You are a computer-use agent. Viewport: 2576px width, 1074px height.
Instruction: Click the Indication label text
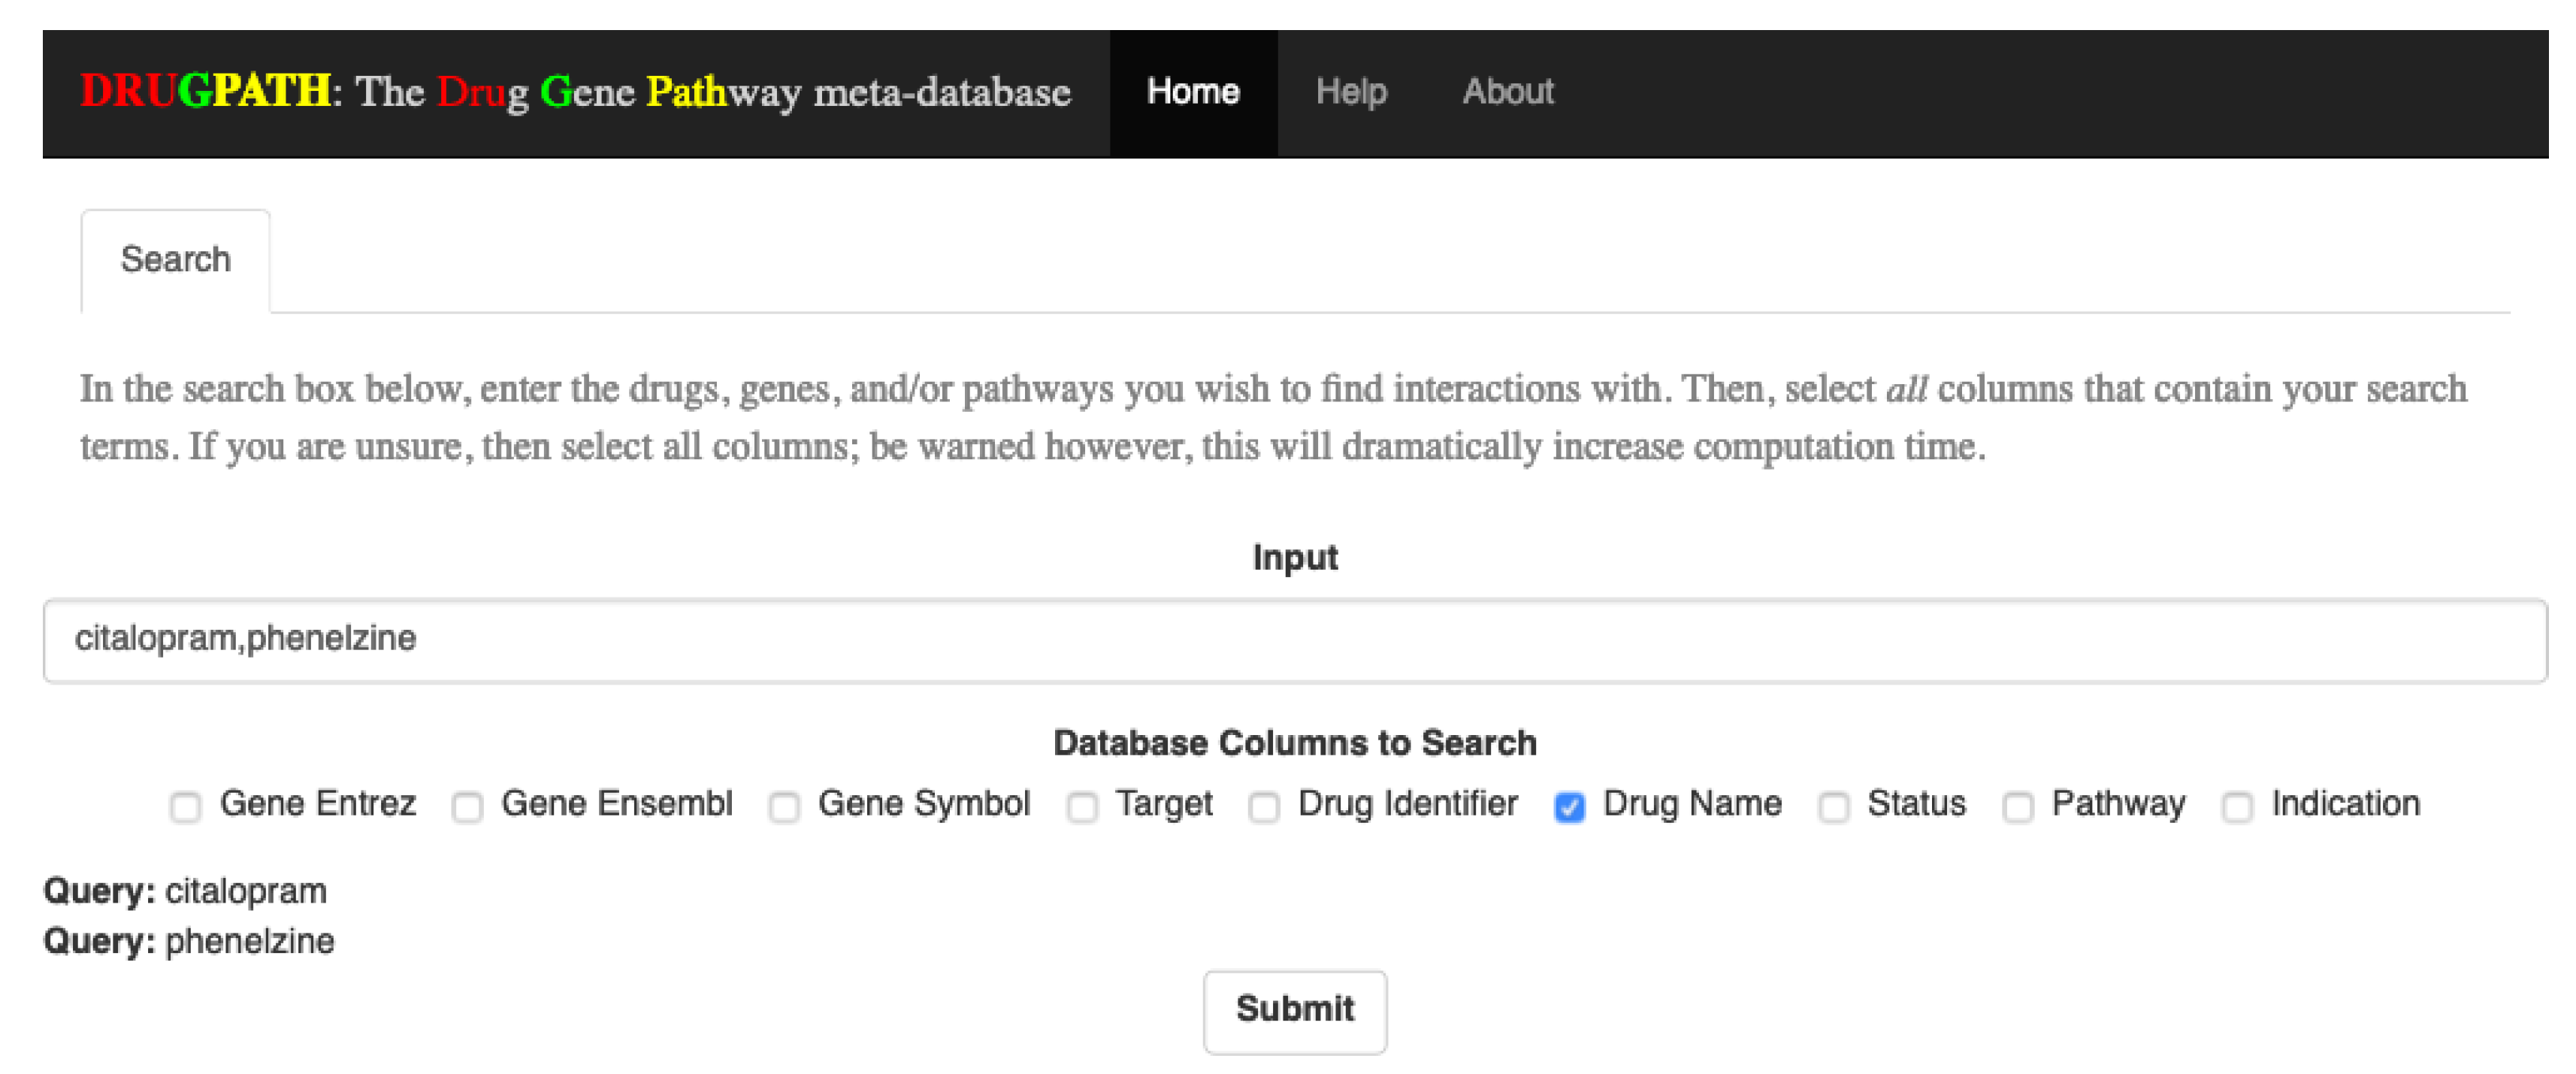tap(2345, 804)
